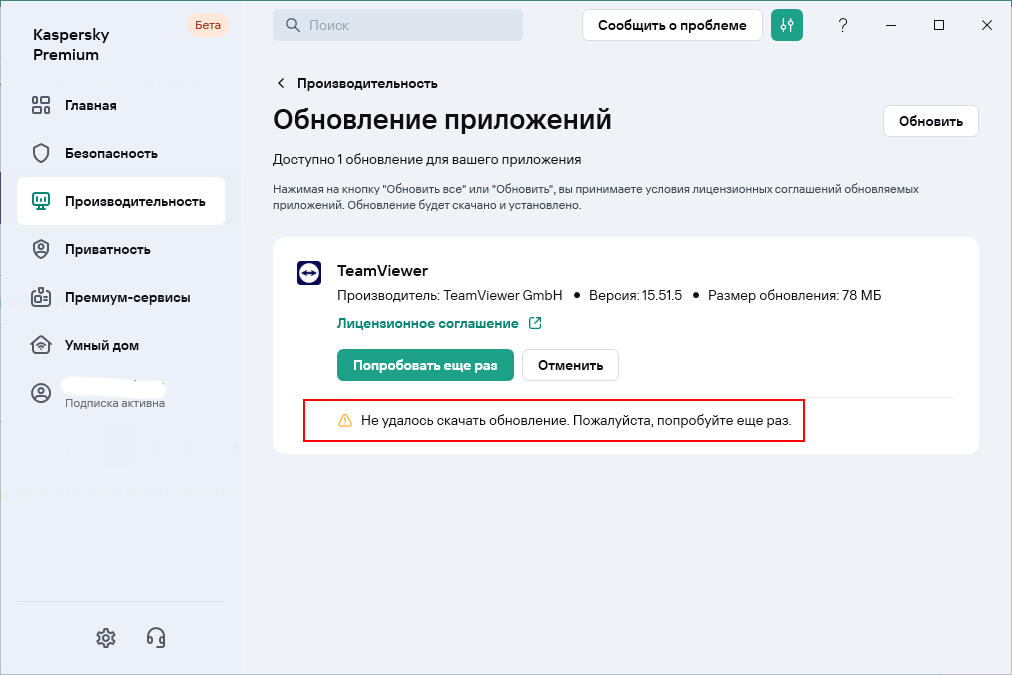This screenshot has height=675, width=1012.
Task: Open the Главная section
Action: click(x=90, y=105)
